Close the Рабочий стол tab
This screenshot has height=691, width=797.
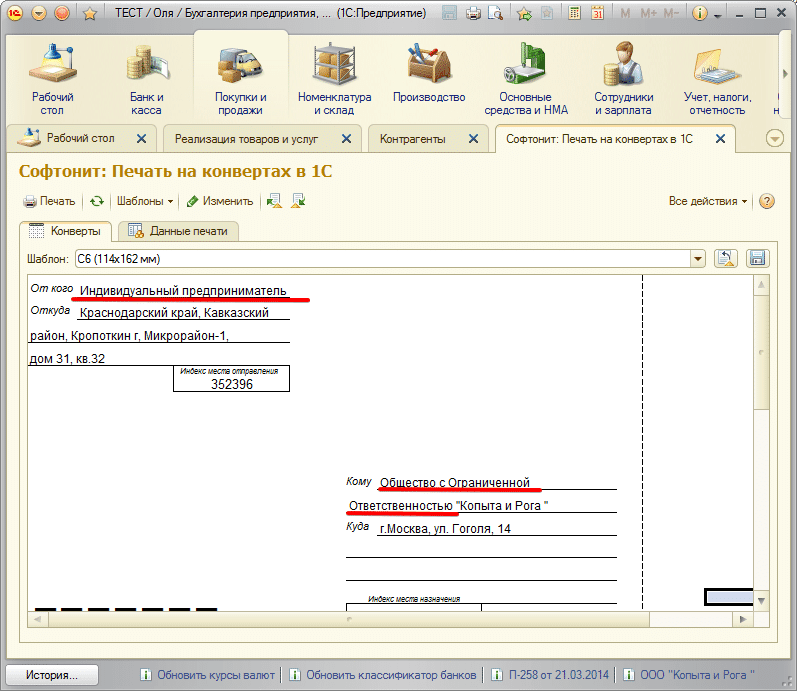[x=141, y=139]
